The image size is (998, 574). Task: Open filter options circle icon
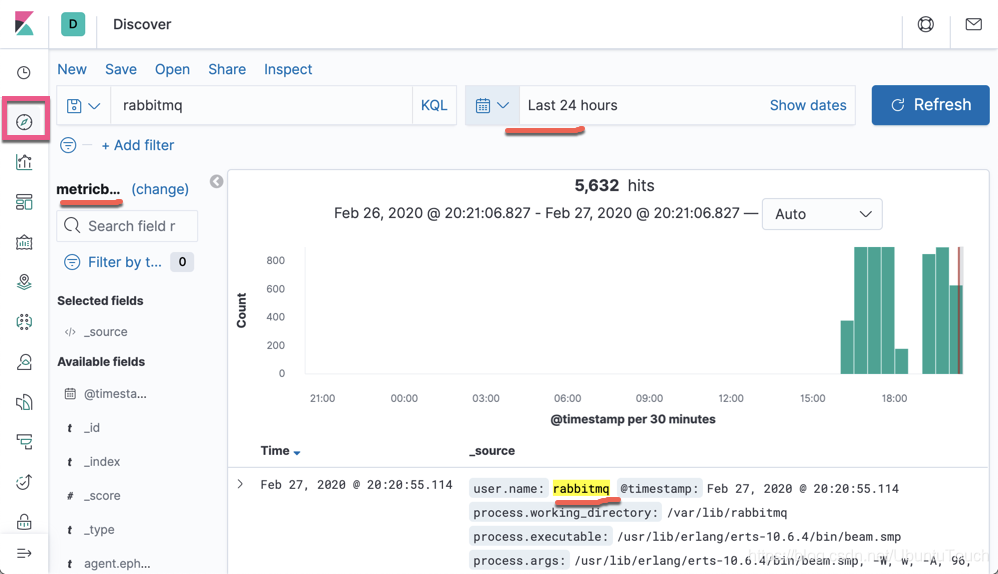click(68, 145)
